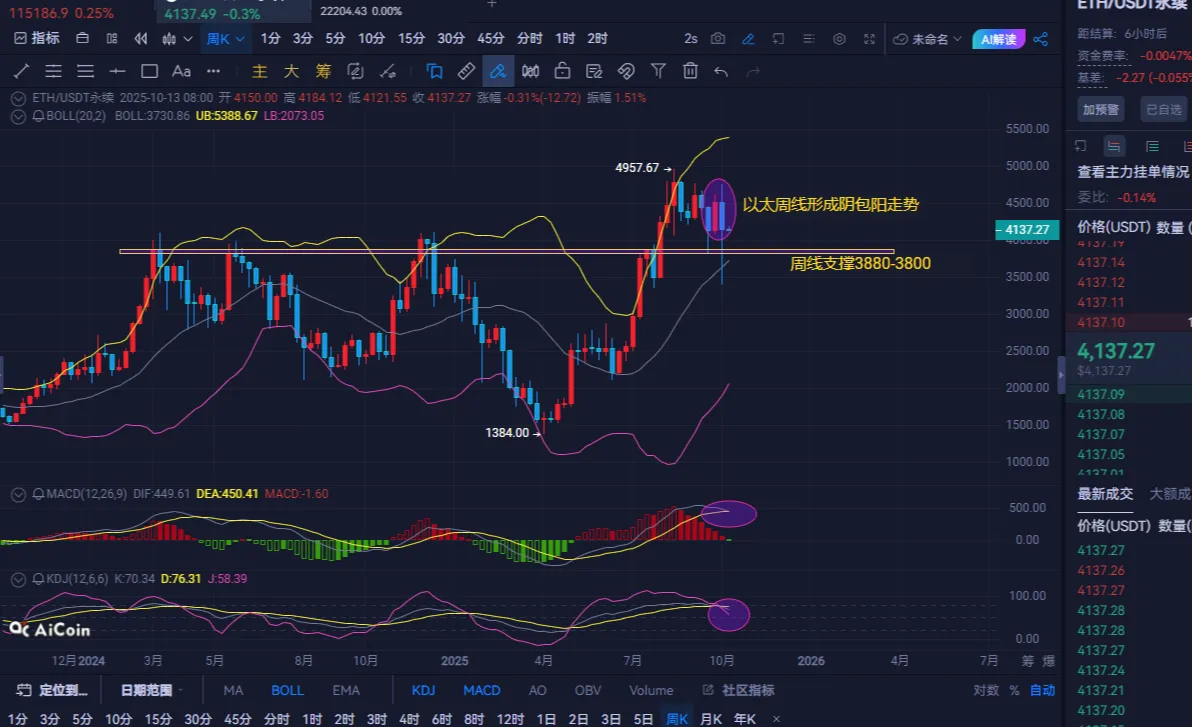Open 社区指标 community indicators
Viewport: 1193px width, 727px height.
pos(738,690)
